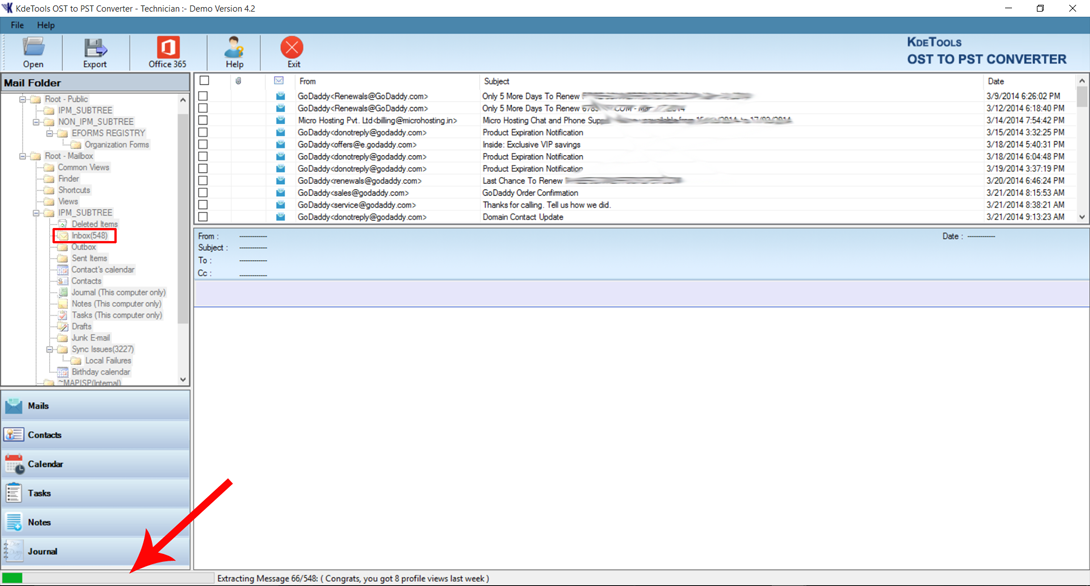1090x586 pixels.
Task: Check the GoDaddy Order Confirmation message box
Action: pyautogui.click(x=204, y=193)
